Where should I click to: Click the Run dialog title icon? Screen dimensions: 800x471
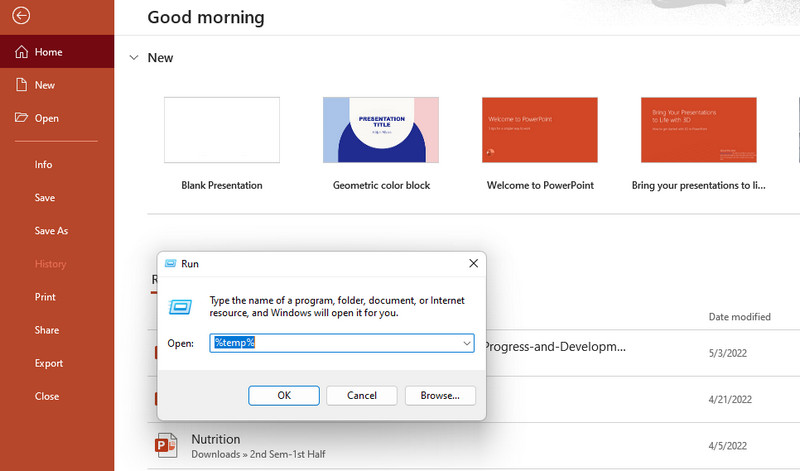pos(168,264)
